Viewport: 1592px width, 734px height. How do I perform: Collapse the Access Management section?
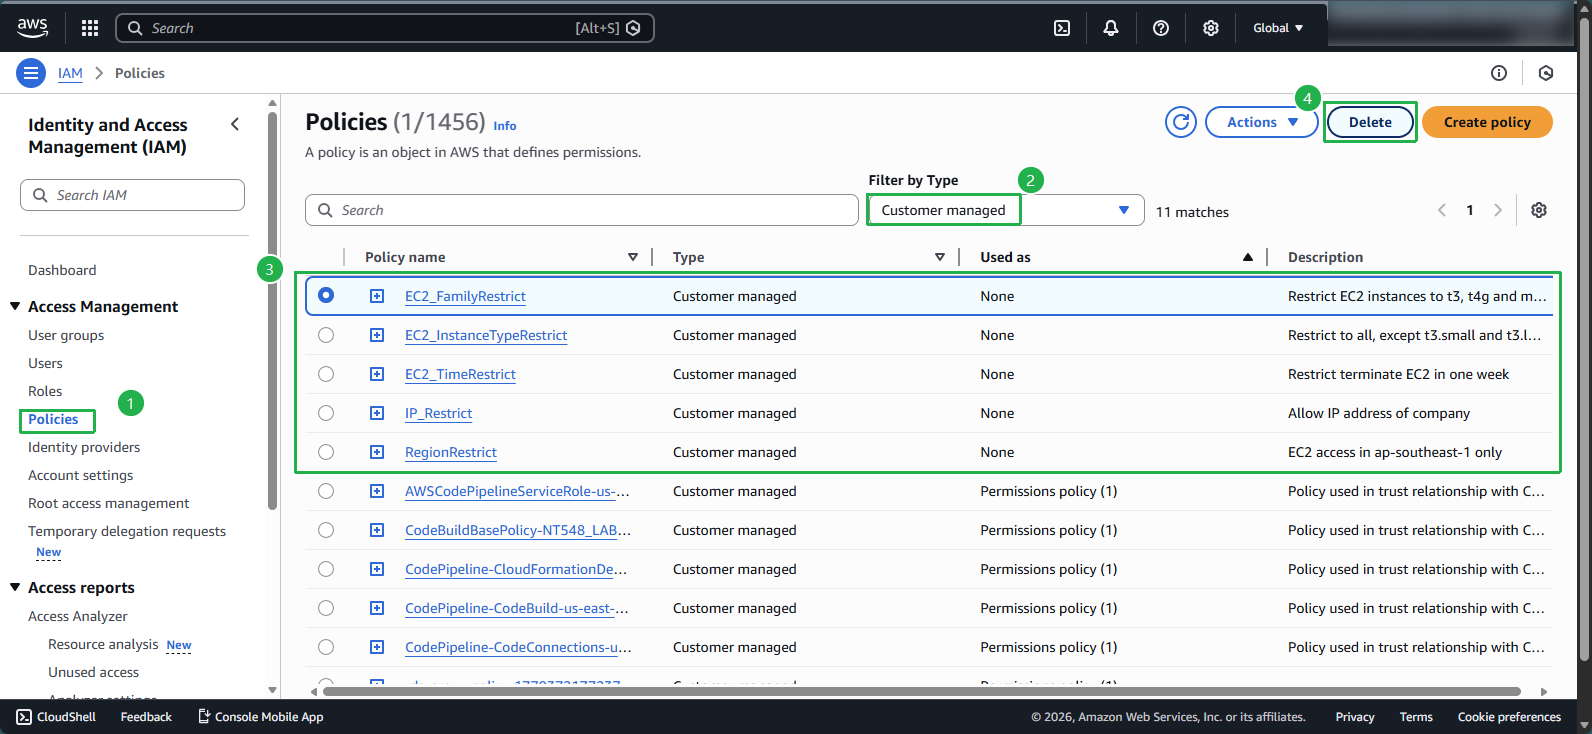coord(15,307)
